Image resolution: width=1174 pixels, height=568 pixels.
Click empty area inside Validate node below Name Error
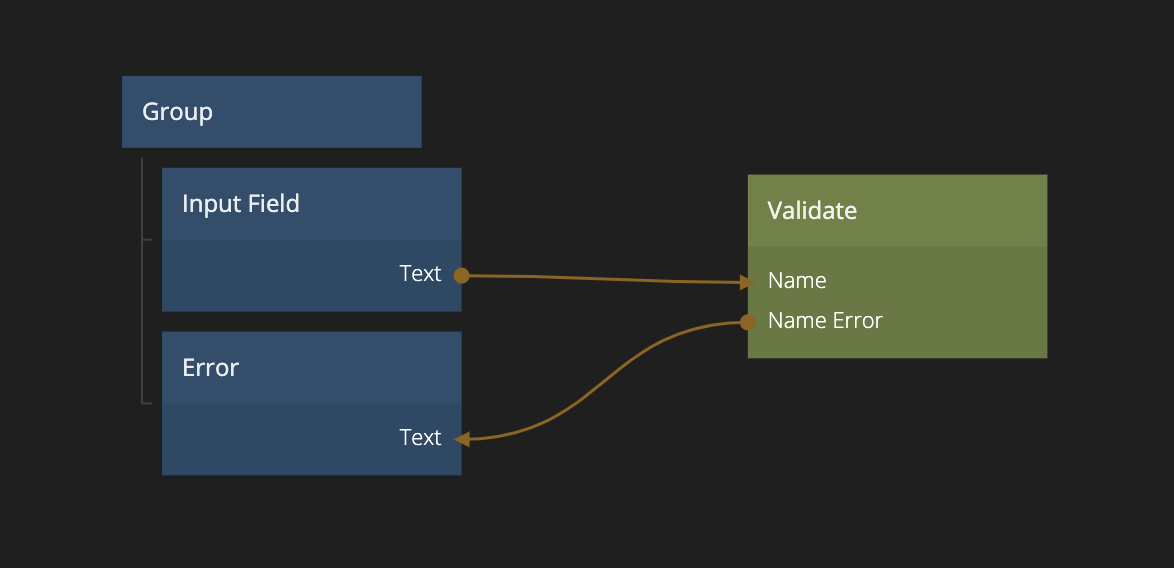[x=897, y=345]
